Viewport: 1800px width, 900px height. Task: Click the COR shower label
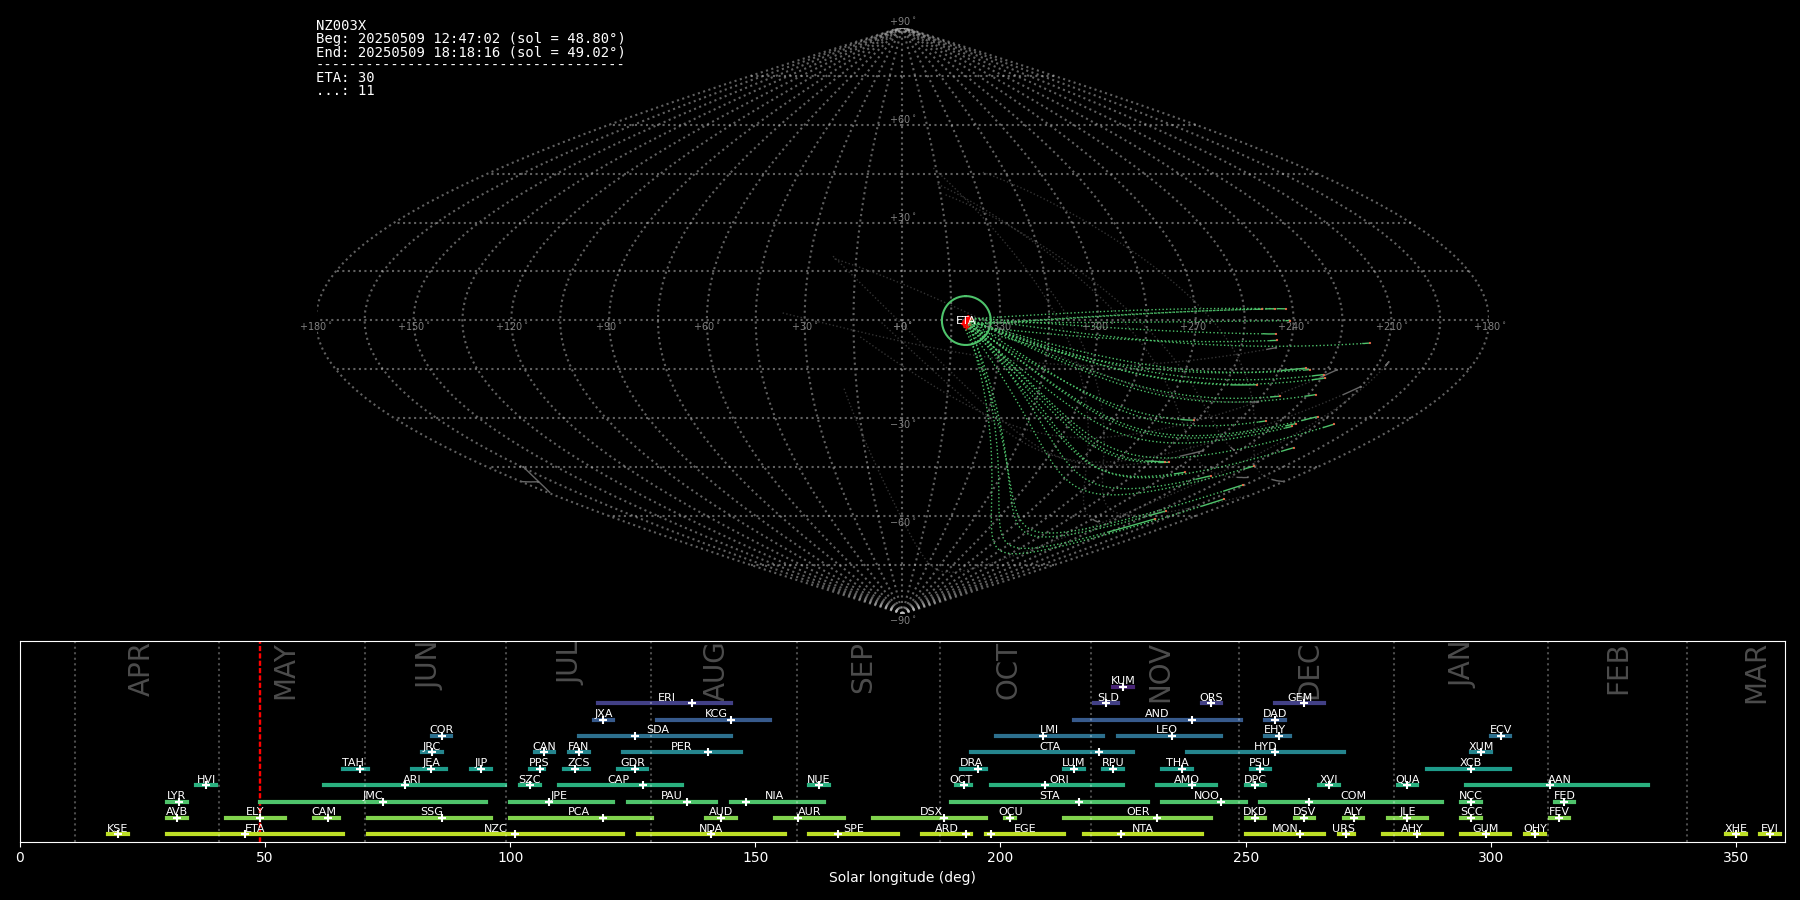coord(441,729)
